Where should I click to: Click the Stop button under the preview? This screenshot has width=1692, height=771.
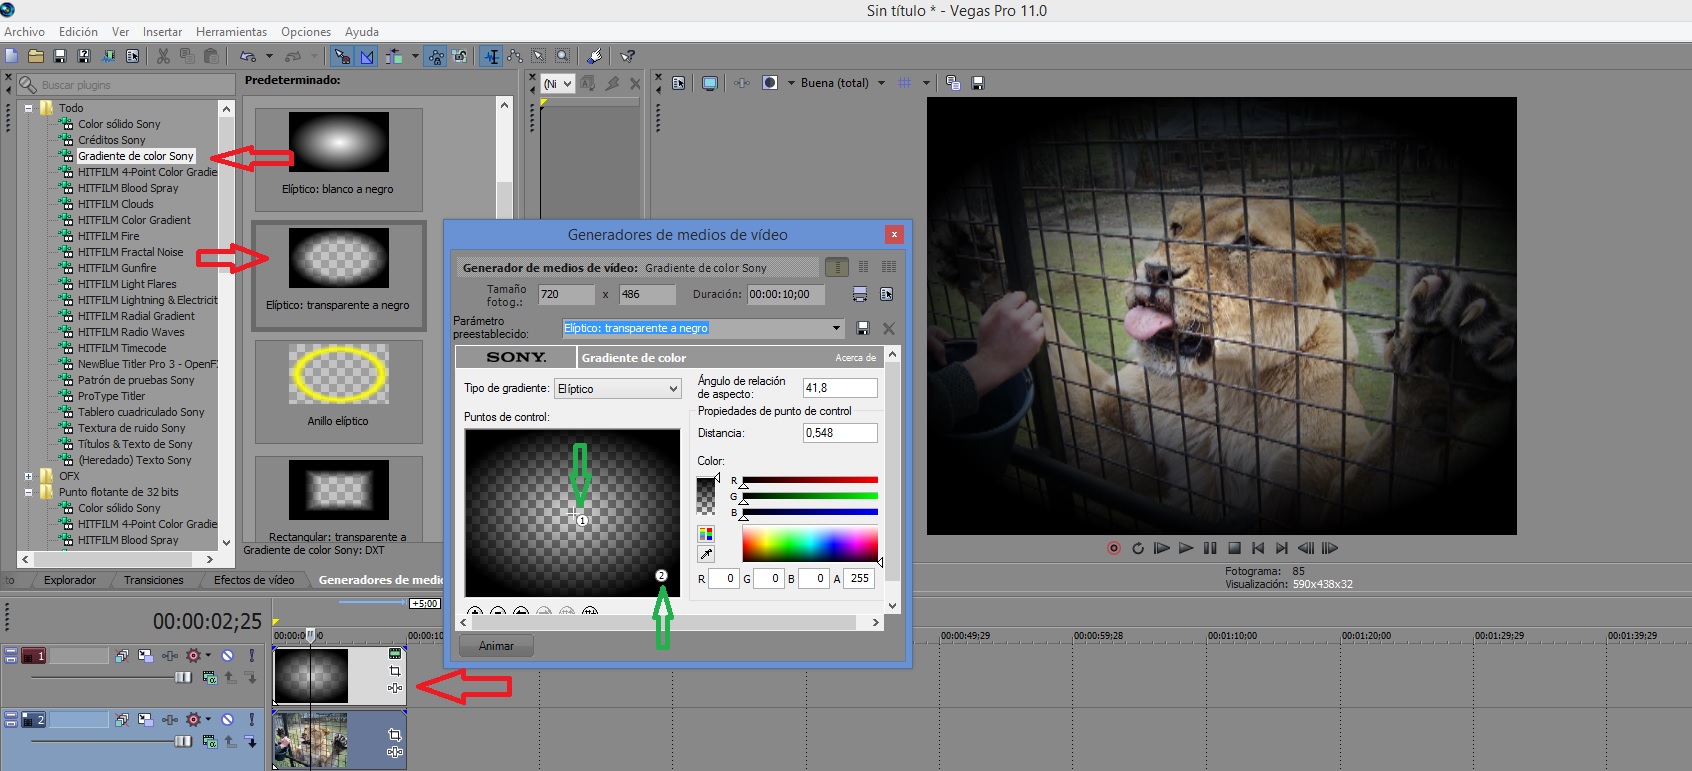(x=1234, y=548)
